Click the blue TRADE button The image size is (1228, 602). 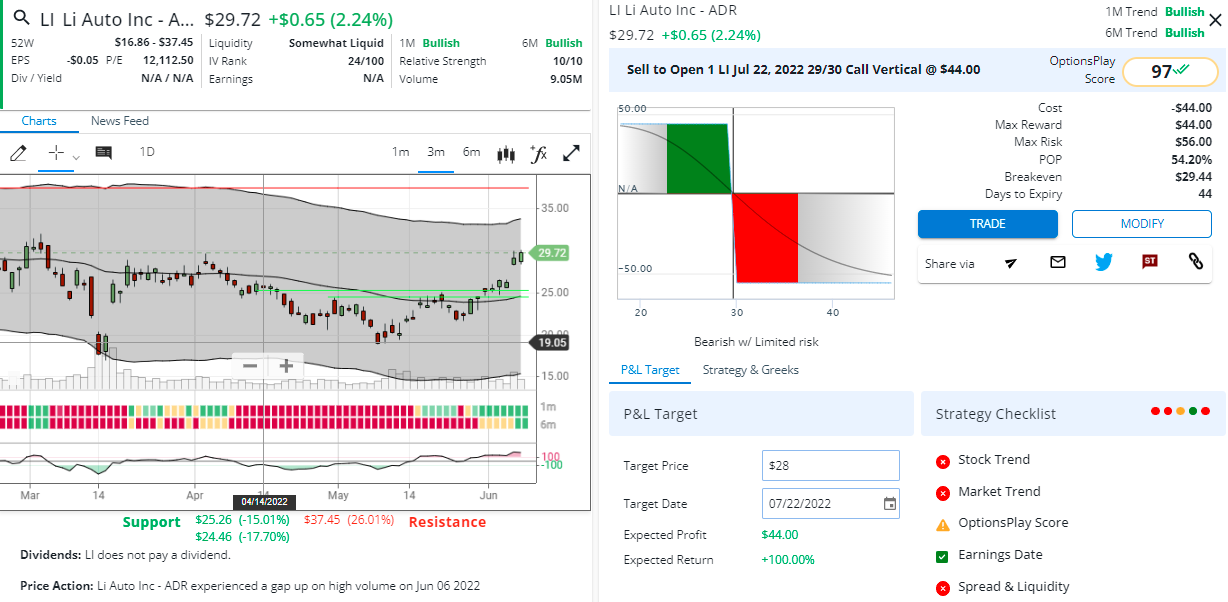tap(988, 224)
